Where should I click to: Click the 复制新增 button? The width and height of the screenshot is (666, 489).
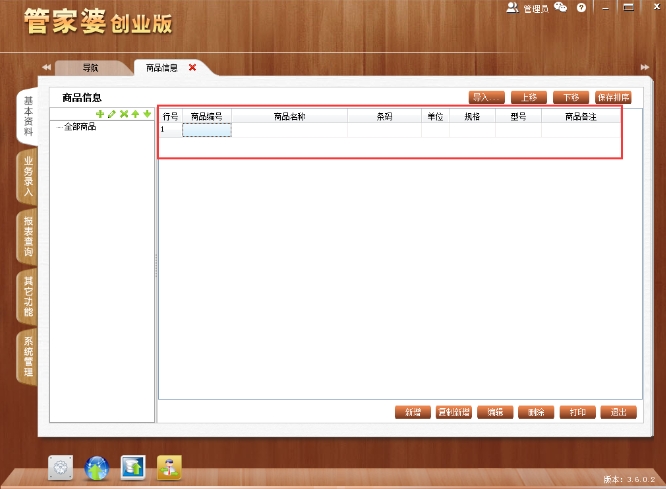click(454, 412)
